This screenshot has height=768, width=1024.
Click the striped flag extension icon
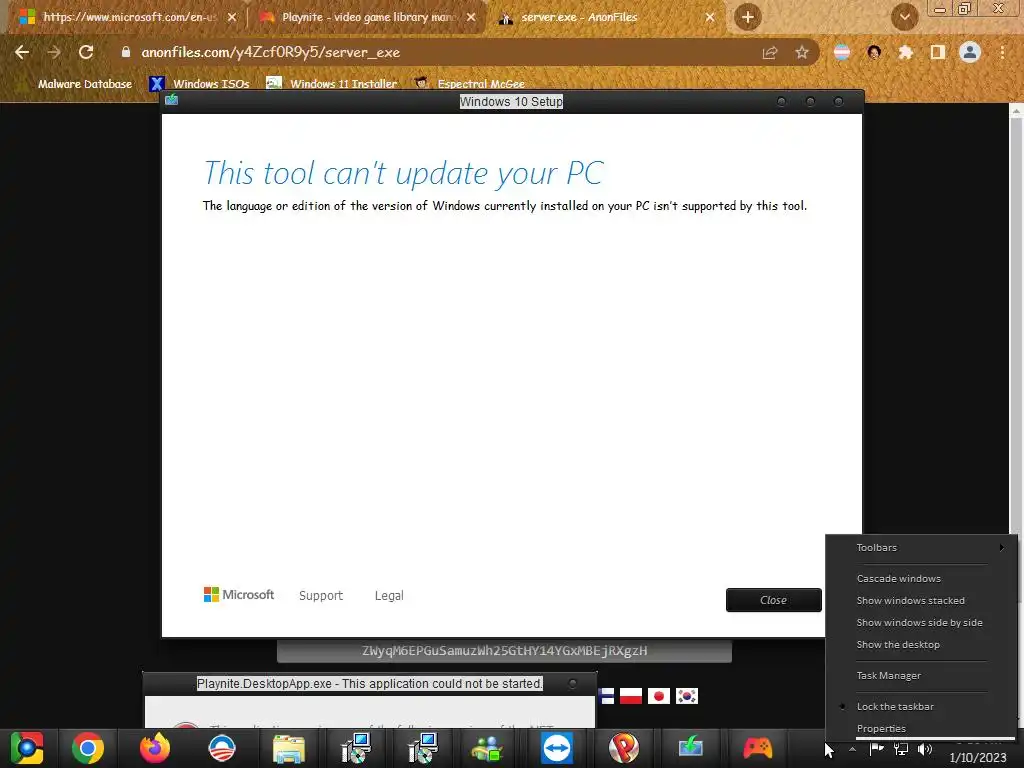[x=842, y=52]
